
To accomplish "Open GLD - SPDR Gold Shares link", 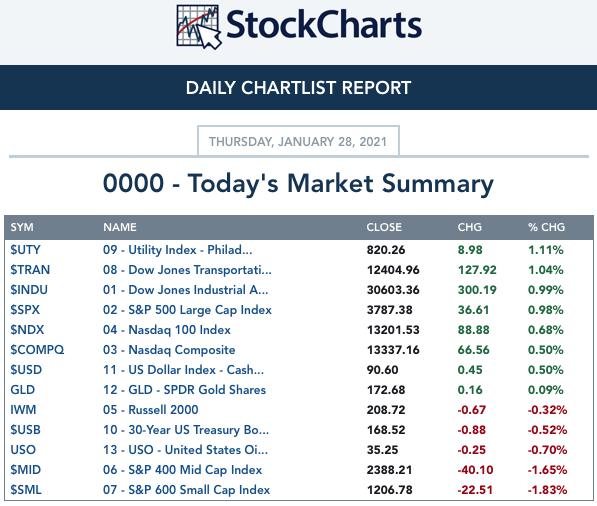I will click(184, 389).
